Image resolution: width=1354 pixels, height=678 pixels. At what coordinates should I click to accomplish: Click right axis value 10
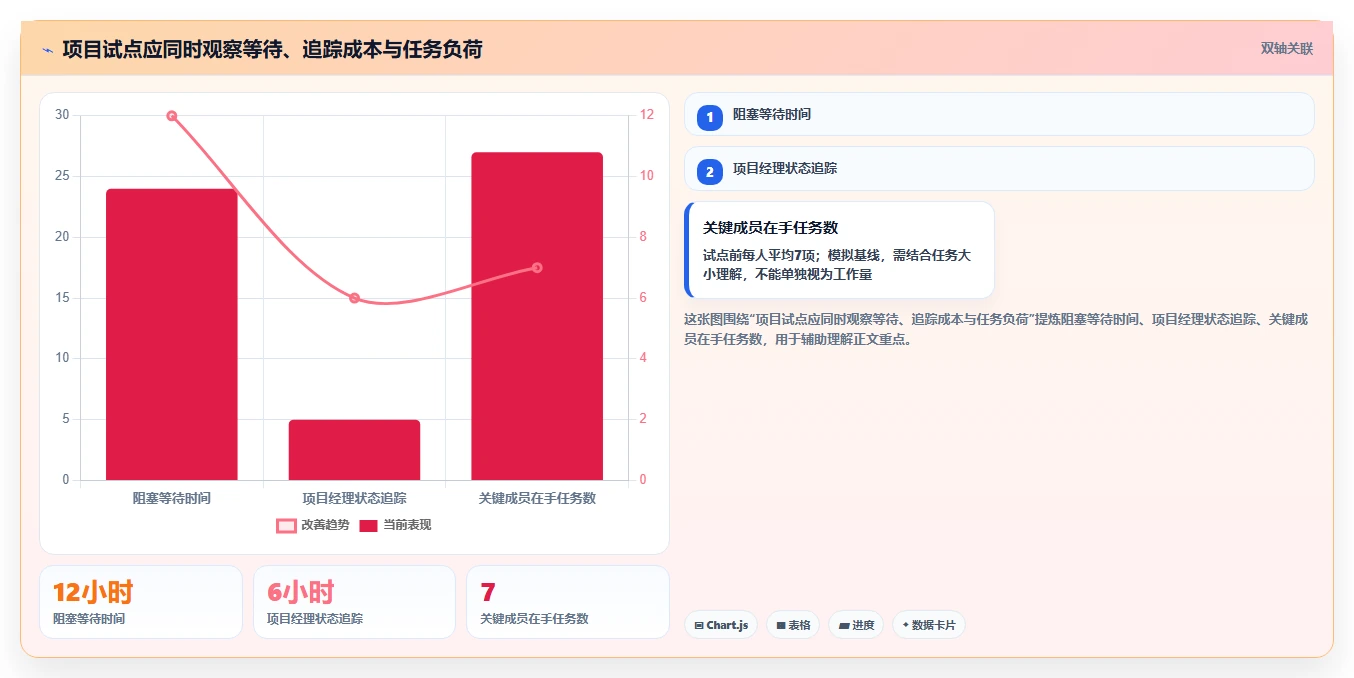[x=646, y=176]
